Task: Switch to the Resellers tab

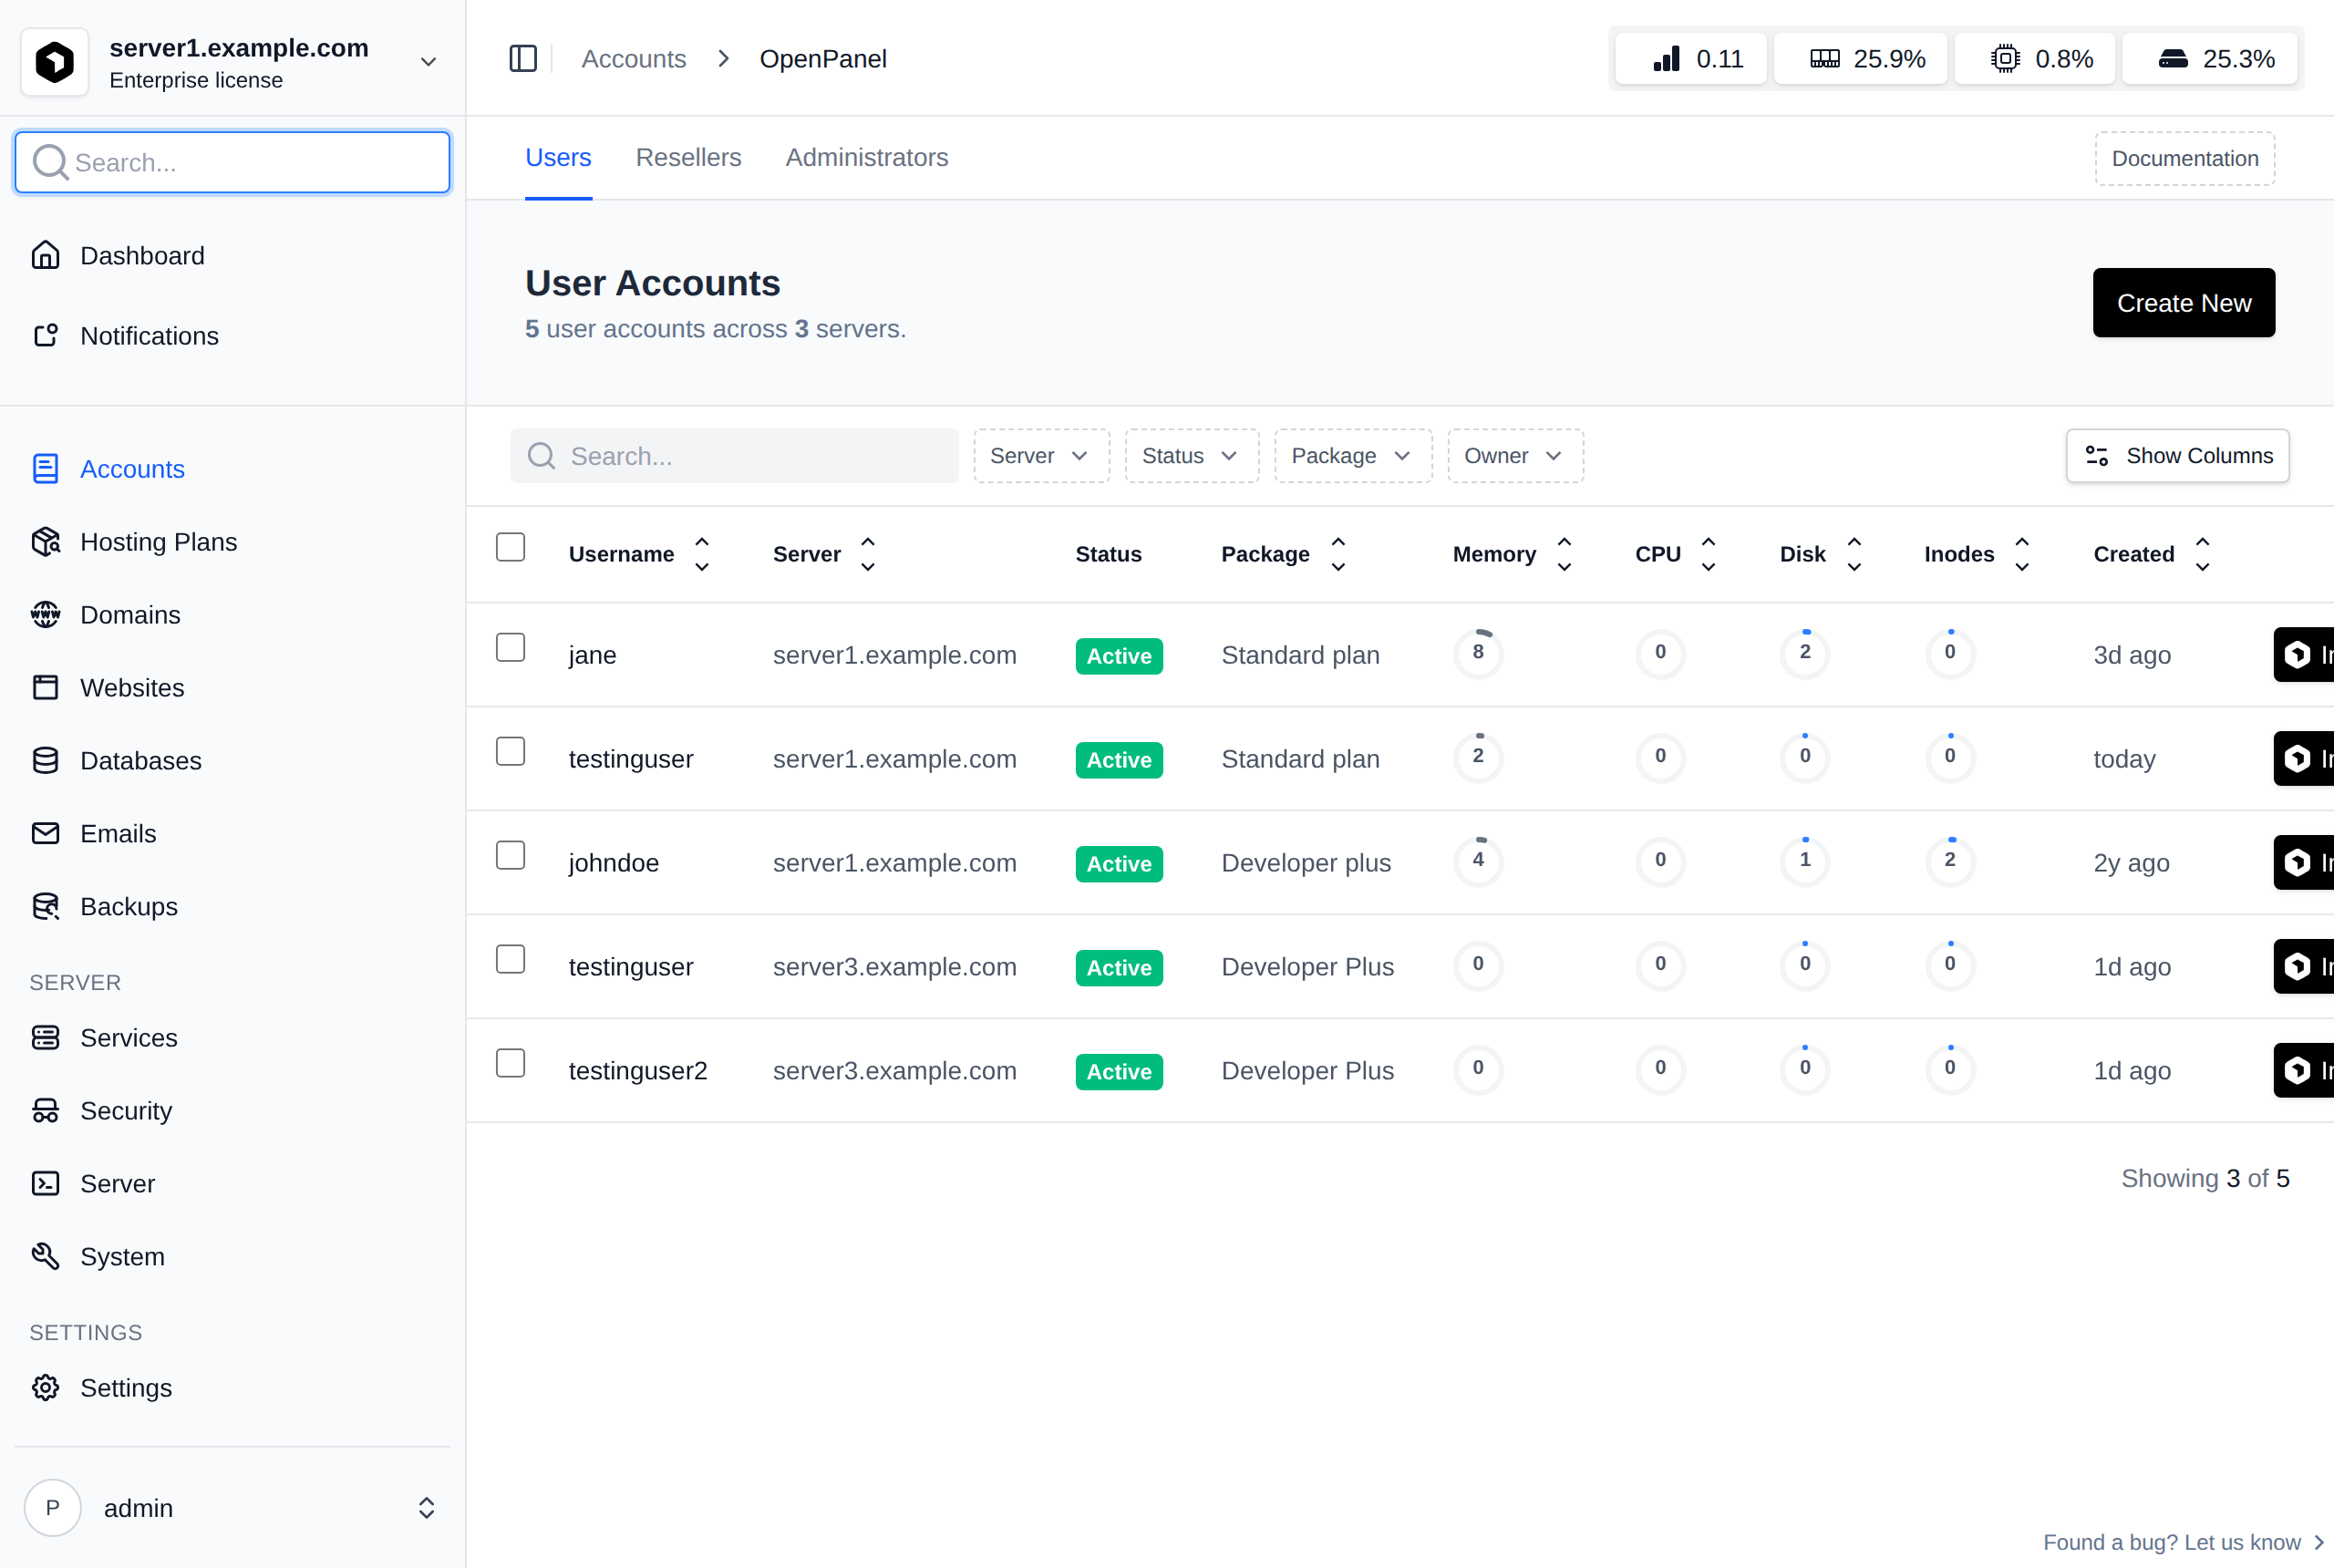Action: point(688,158)
